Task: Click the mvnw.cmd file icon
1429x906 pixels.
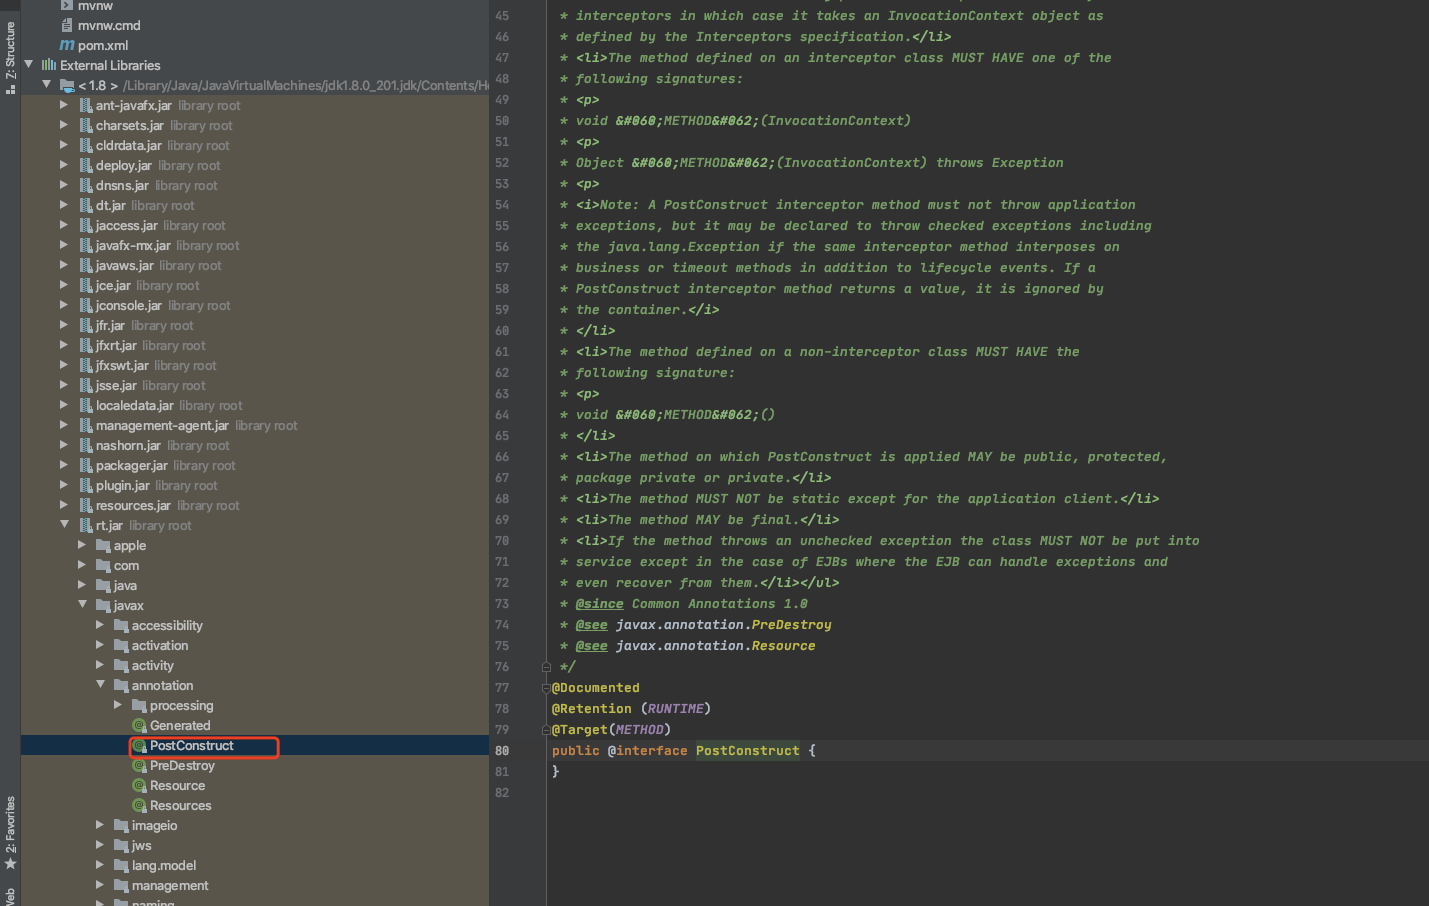Action: click(67, 25)
